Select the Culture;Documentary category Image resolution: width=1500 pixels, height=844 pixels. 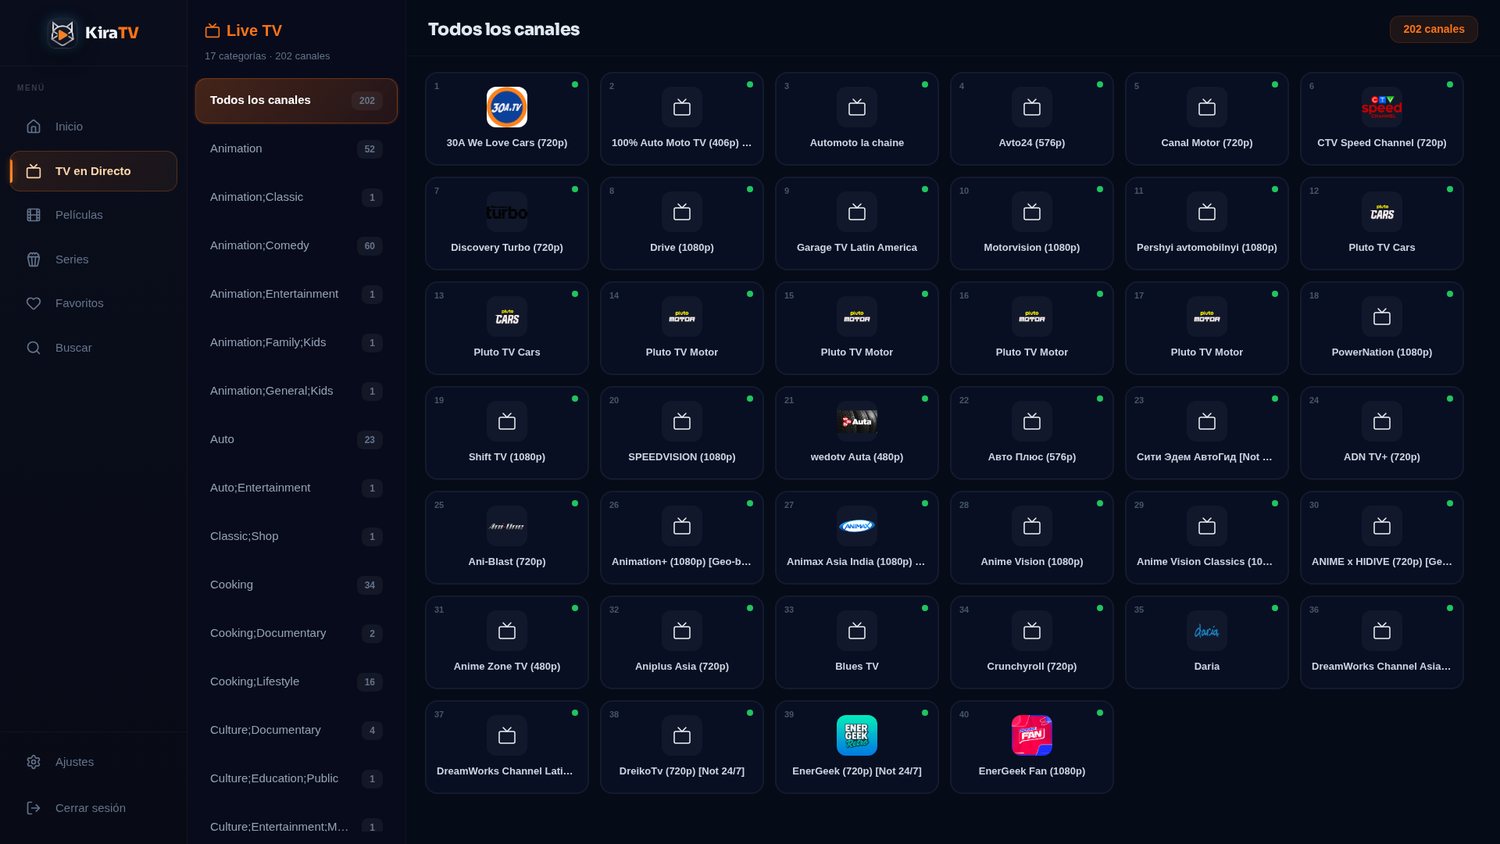[x=296, y=731]
